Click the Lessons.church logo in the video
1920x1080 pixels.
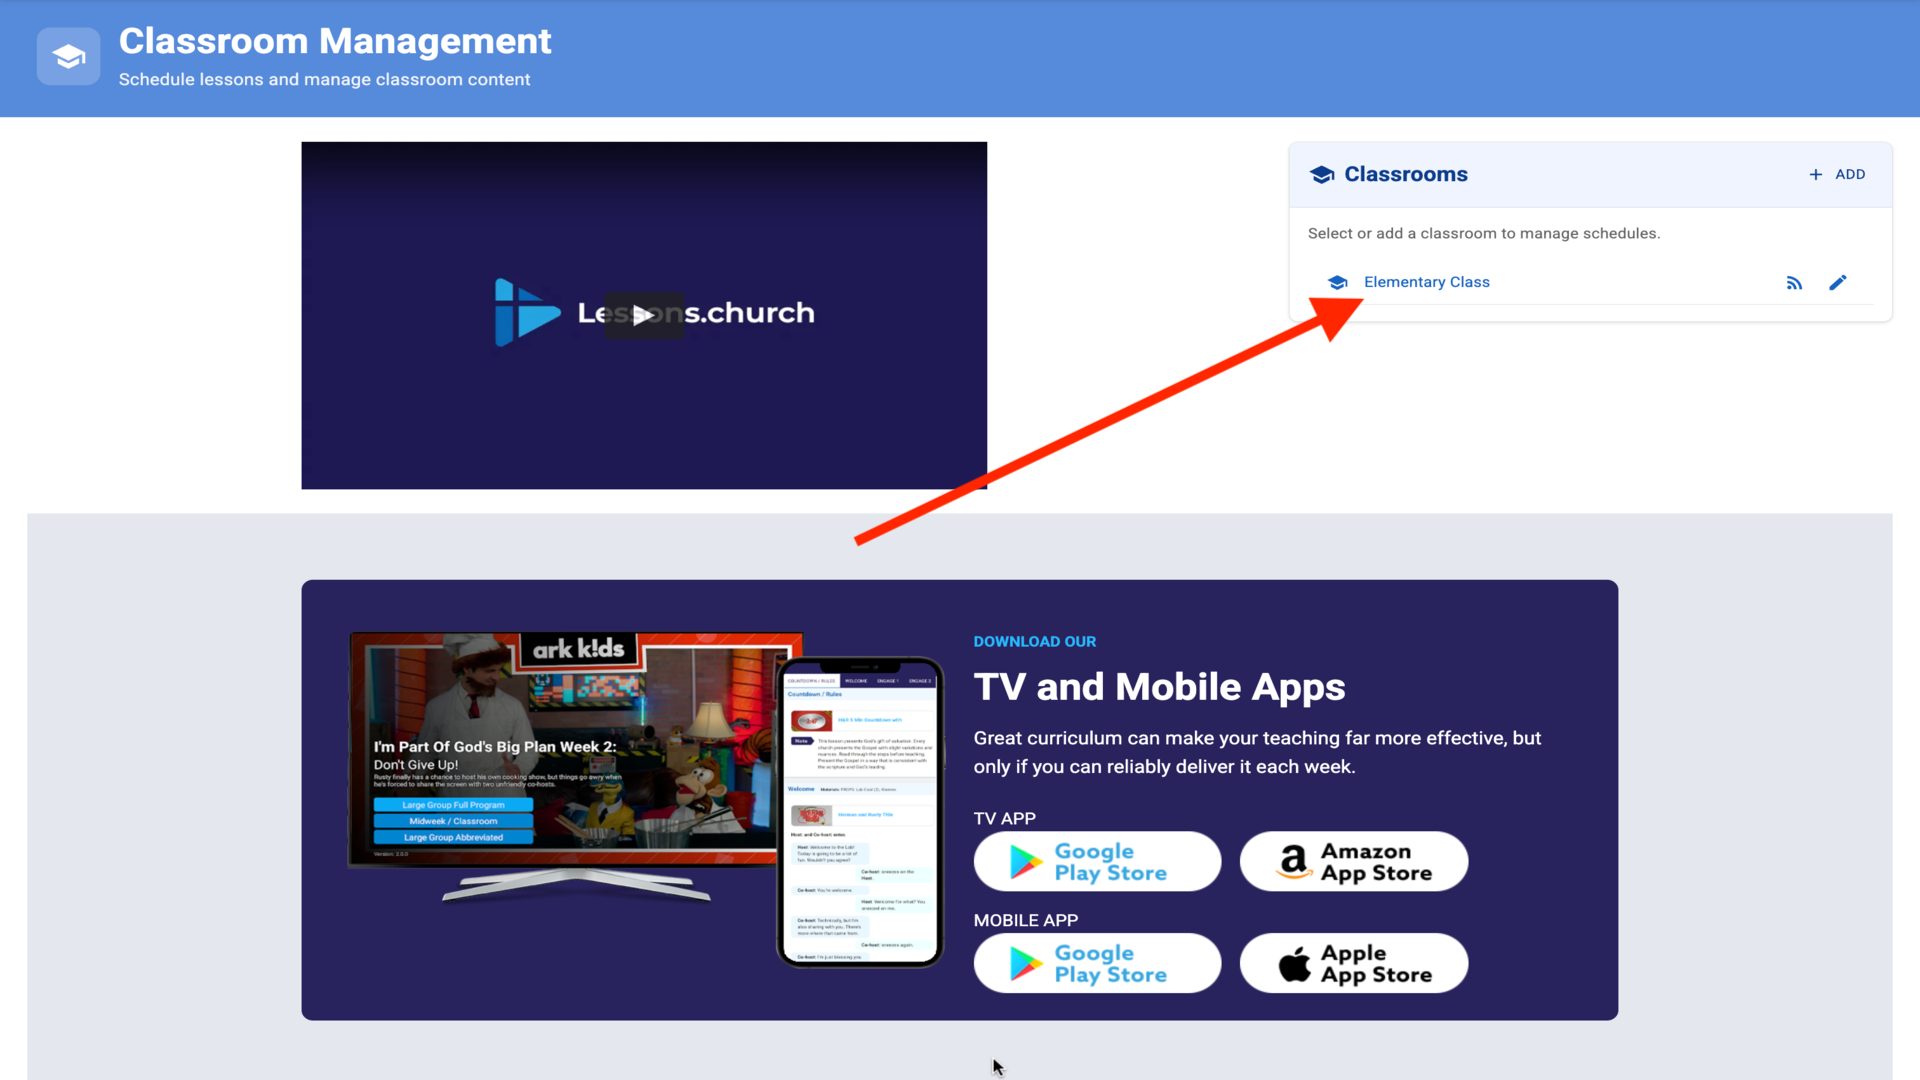(x=526, y=313)
